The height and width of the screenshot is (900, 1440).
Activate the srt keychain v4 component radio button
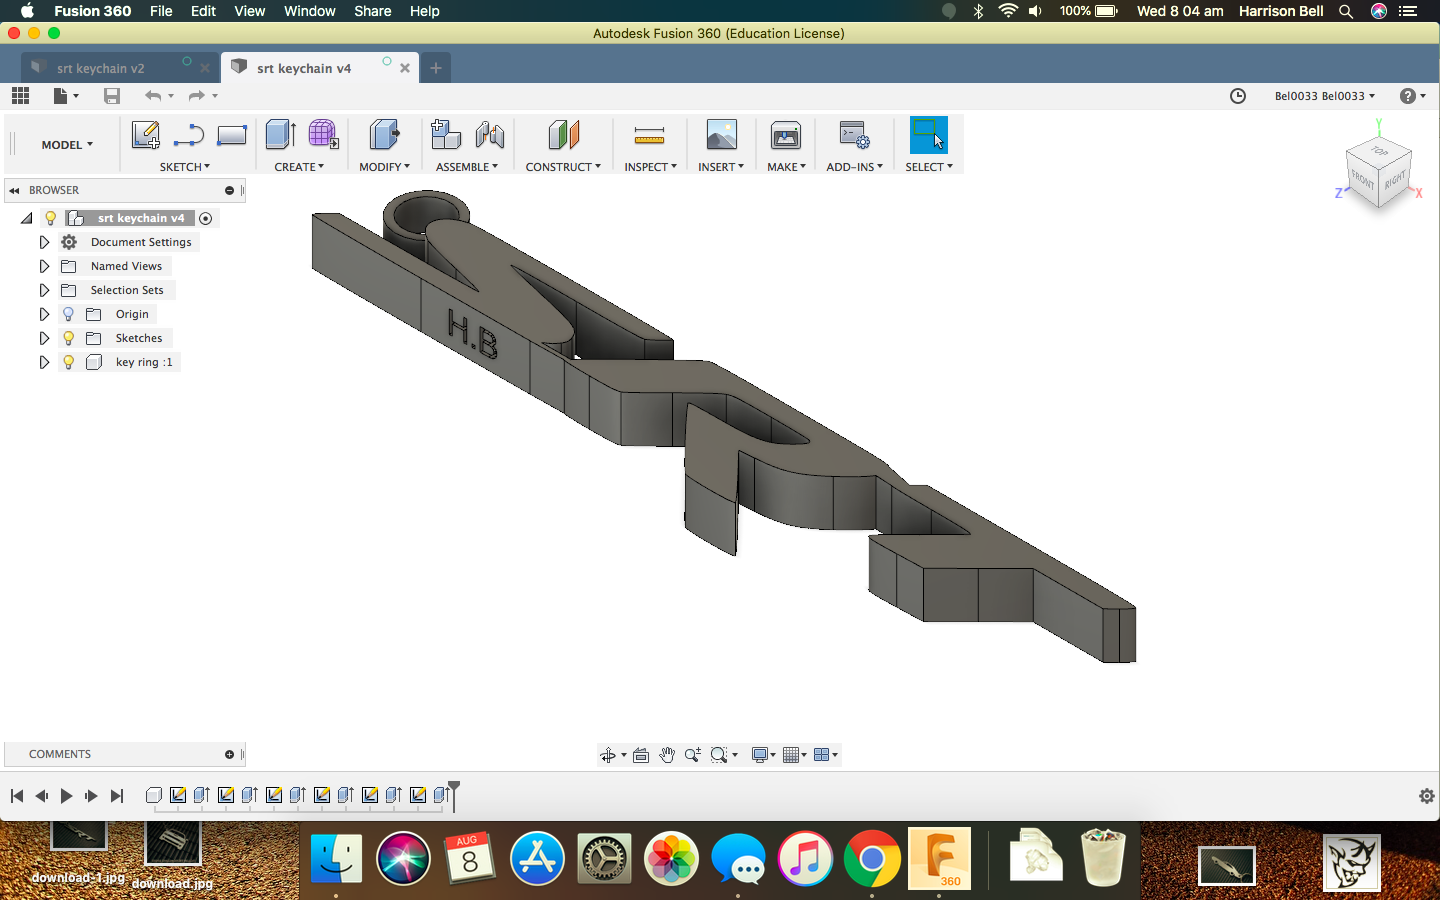pyautogui.click(x=206, y=218)
